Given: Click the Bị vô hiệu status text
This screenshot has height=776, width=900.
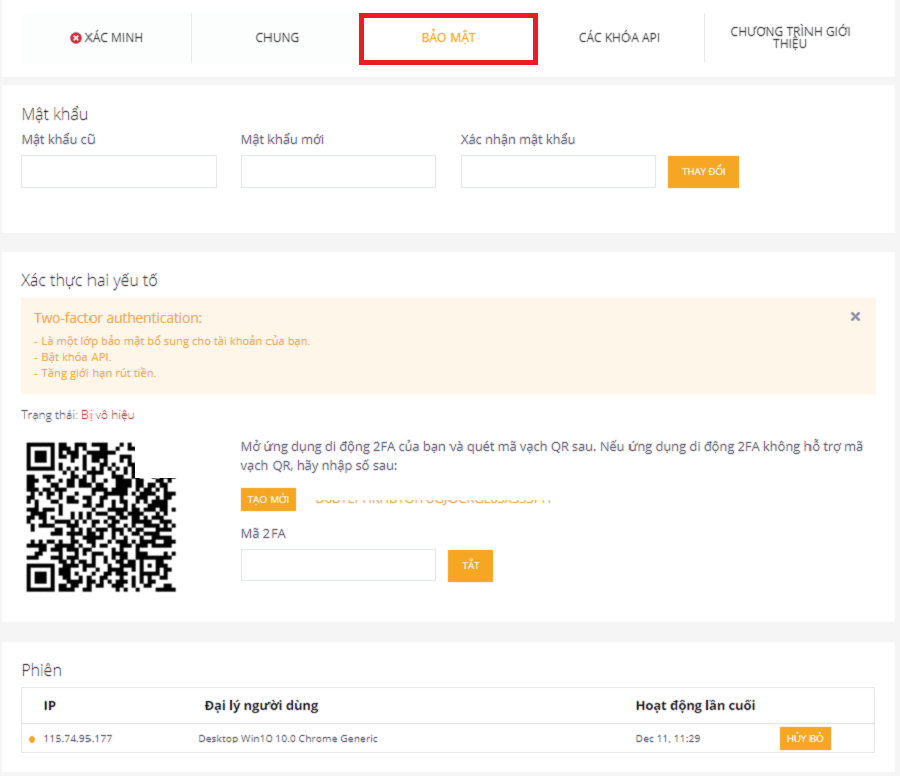Looking at the screenshot, I should pyautogui.click(x=108, y=415).
